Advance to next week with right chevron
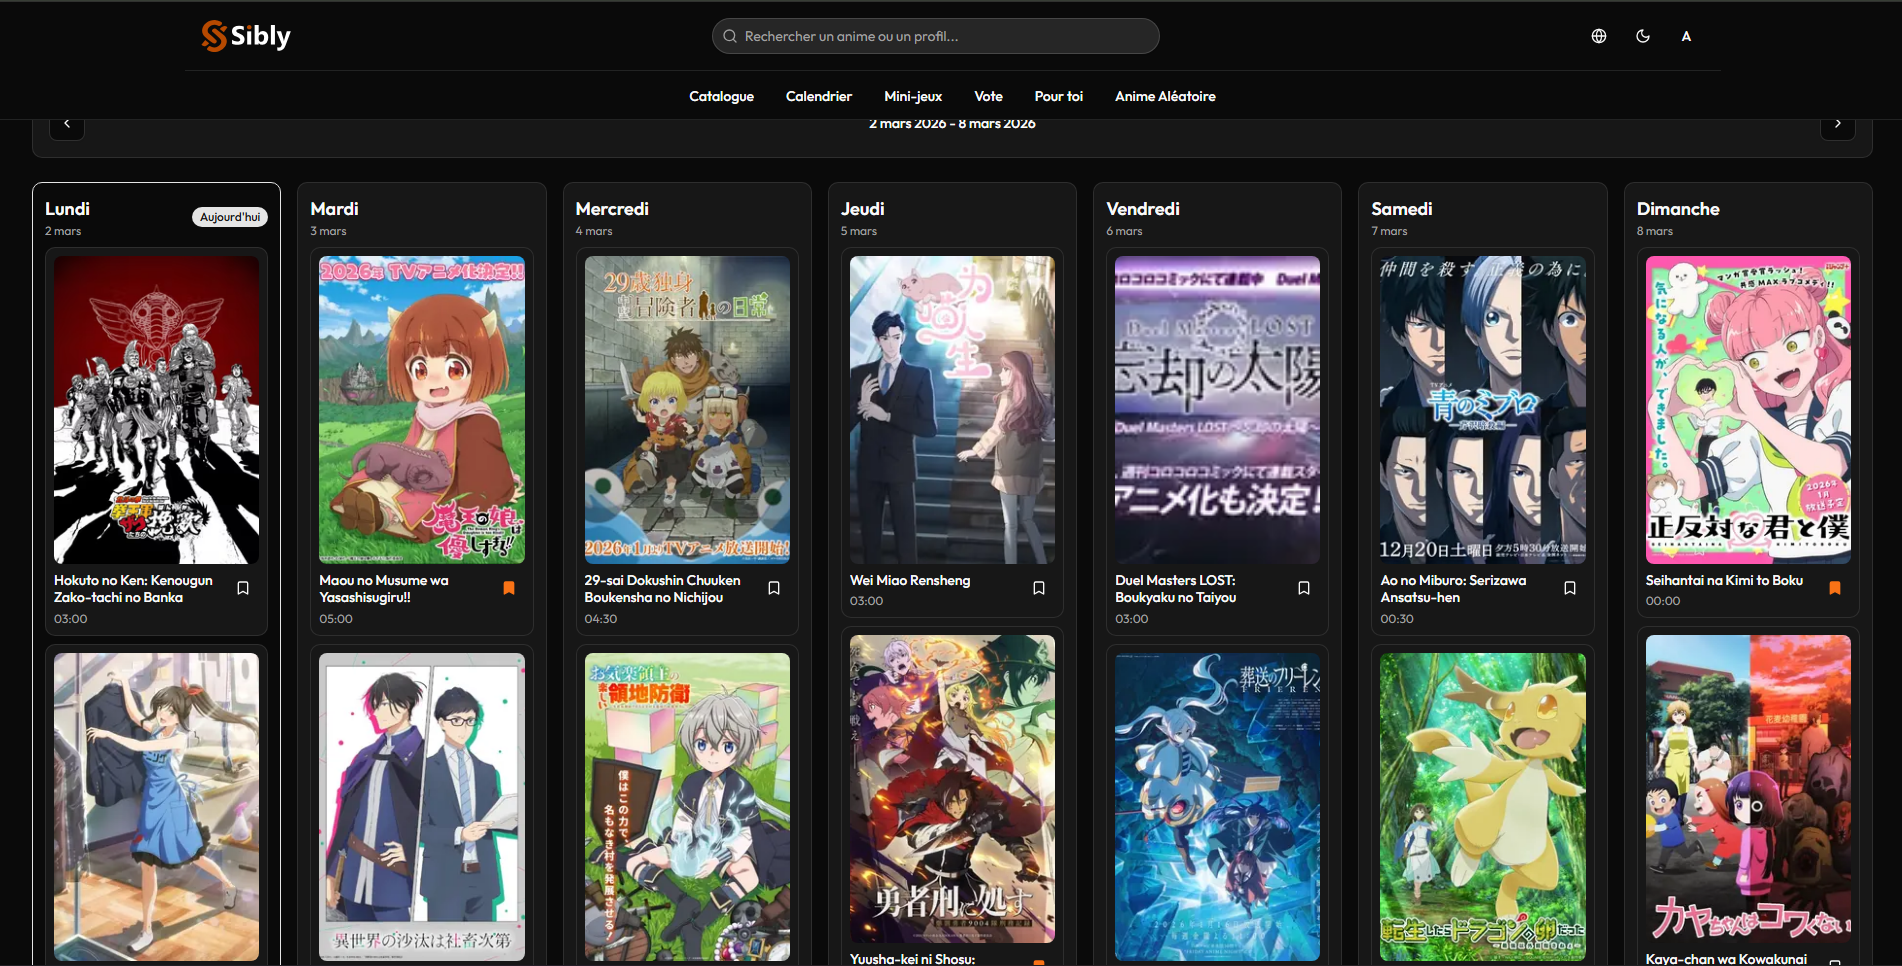 tap(1837, 125)
